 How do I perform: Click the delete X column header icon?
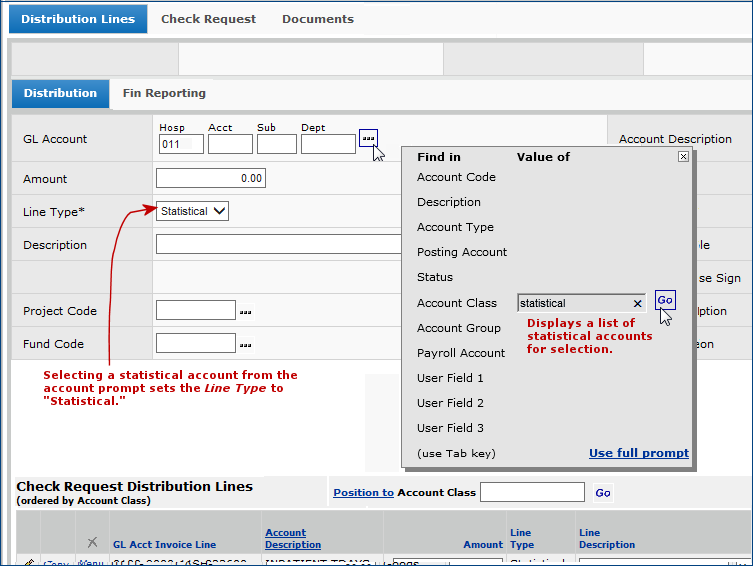click(x=92, y=543)
